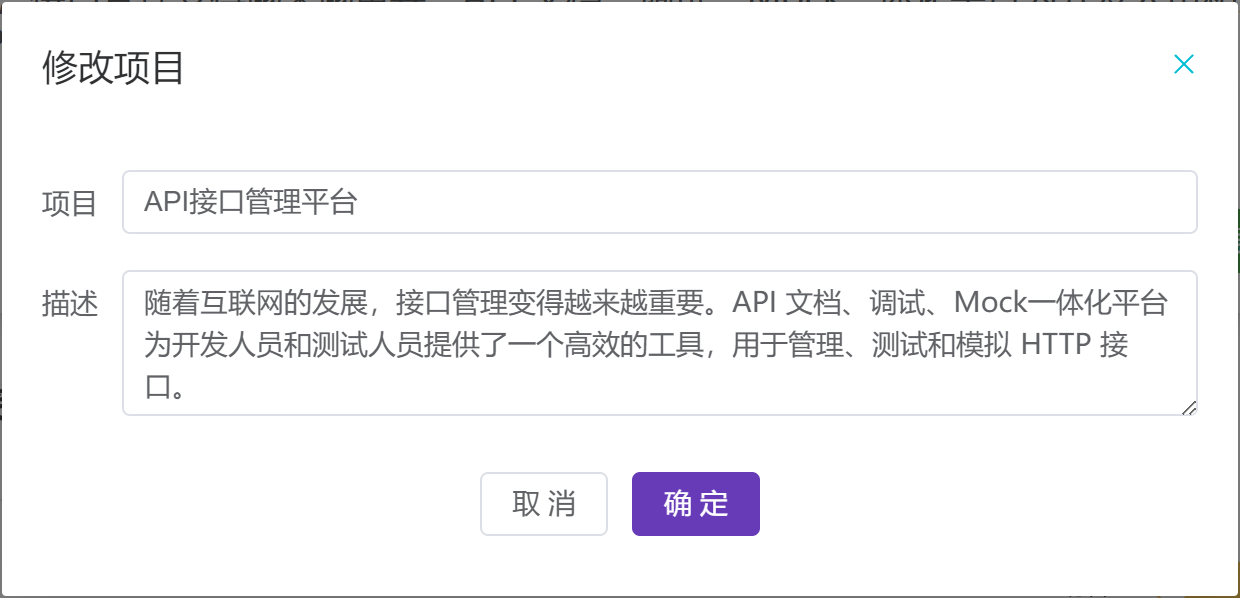Image resolution: width=1240 pixels, height=598 pixels.
Task: Click the 描述 field label
Action: click(70, 305)
